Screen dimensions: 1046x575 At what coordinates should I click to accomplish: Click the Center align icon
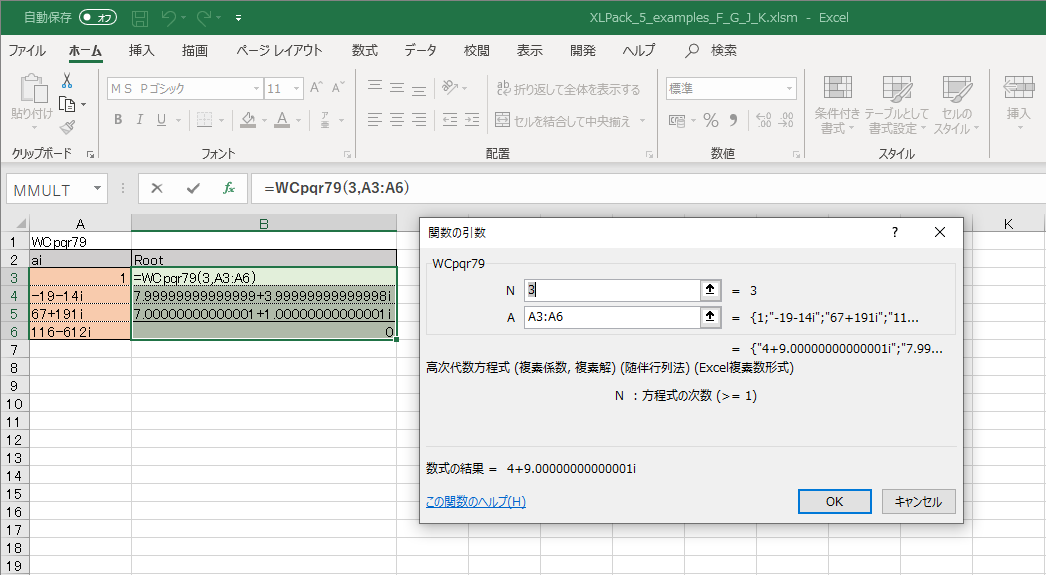(397, 120)
